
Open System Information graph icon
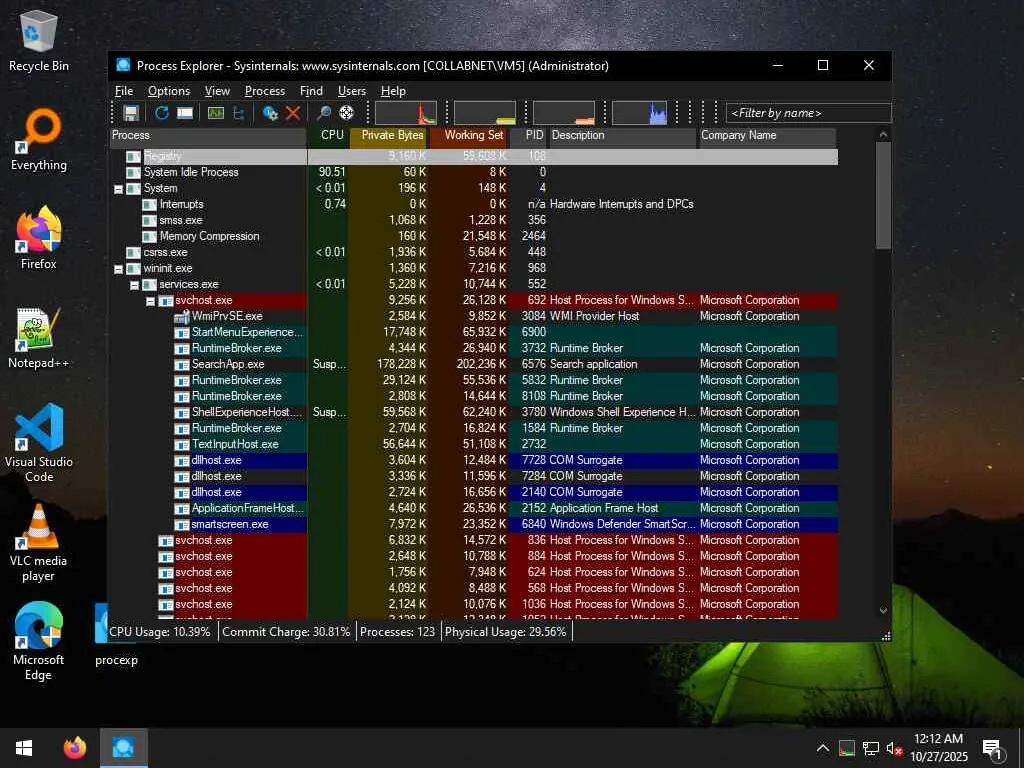[x=216, y=113]
